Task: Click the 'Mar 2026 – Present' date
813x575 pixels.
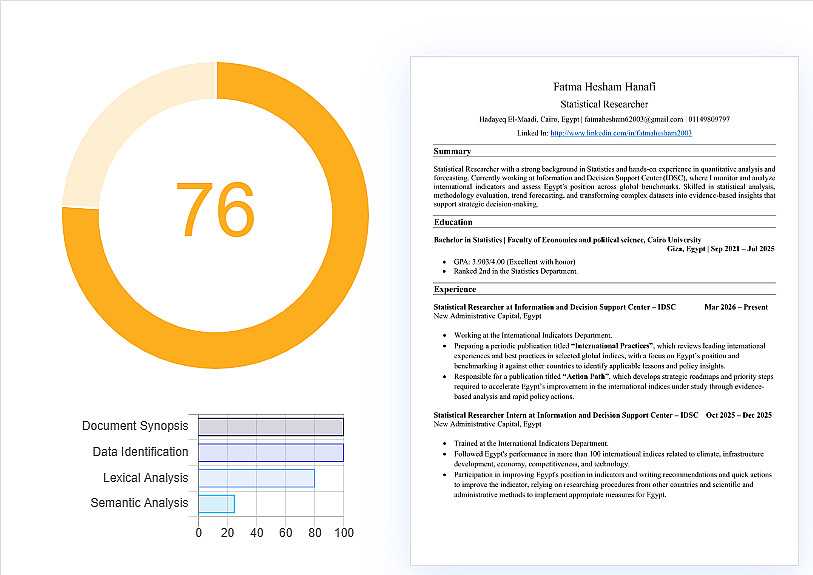Action: pyautogui.click(x=736, y=307)
